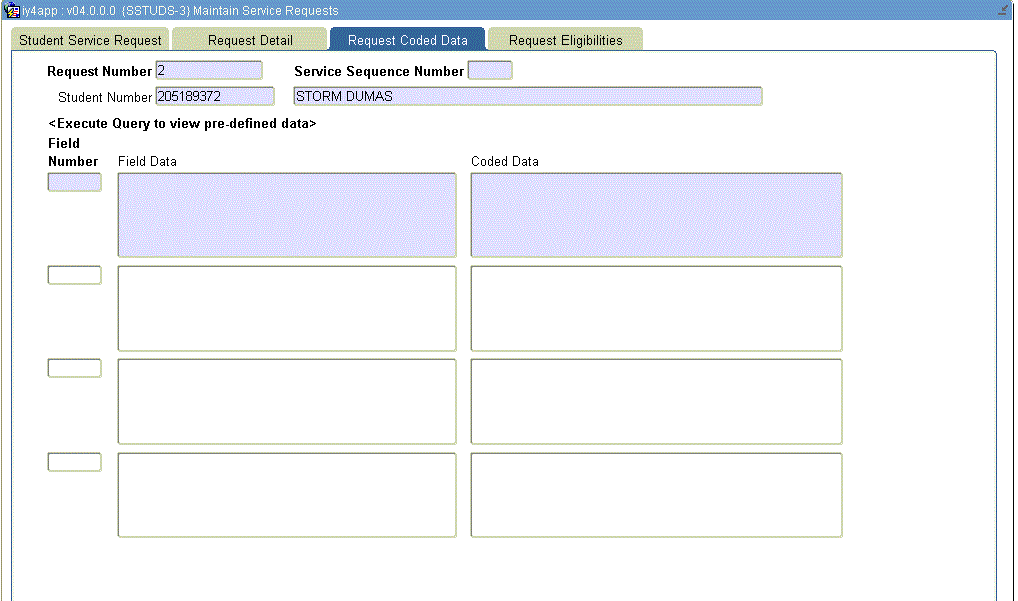Select the Request Coded Data tab
Image resolution: width=1018 pixels, height=601 pixels.
pyautogui.click(x=407, y=40)
